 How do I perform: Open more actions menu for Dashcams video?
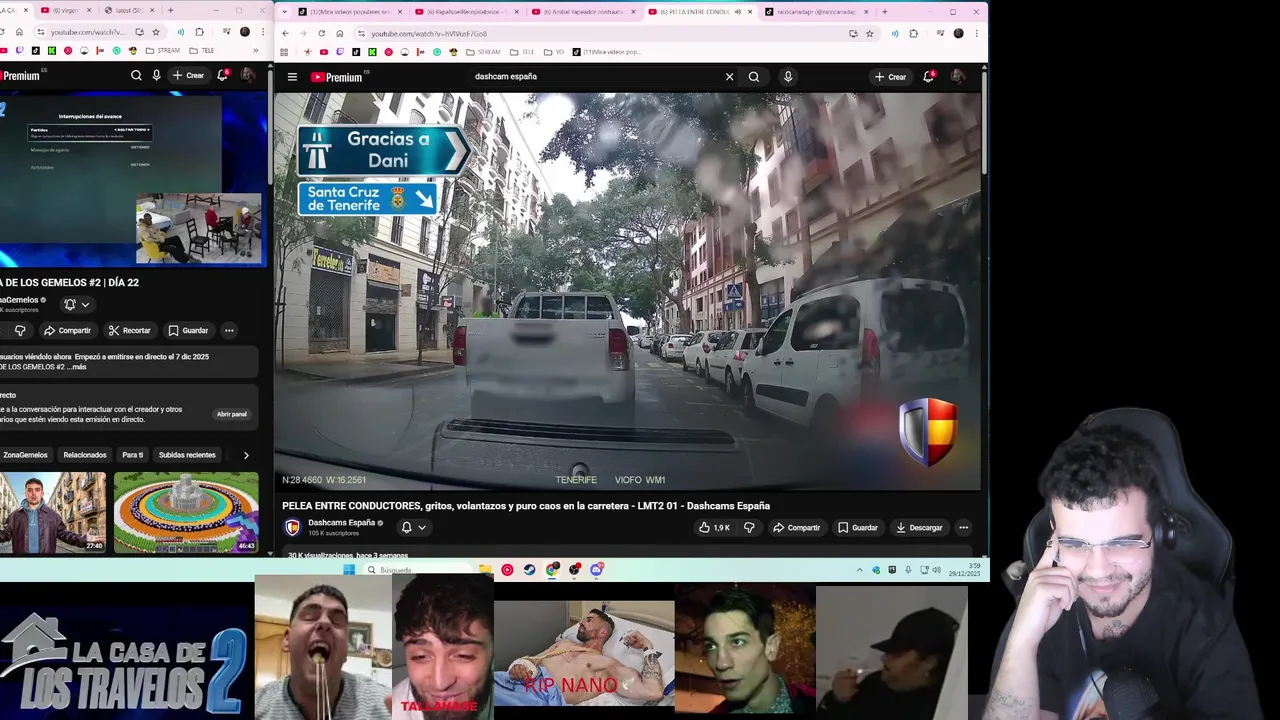click(963, 528)
